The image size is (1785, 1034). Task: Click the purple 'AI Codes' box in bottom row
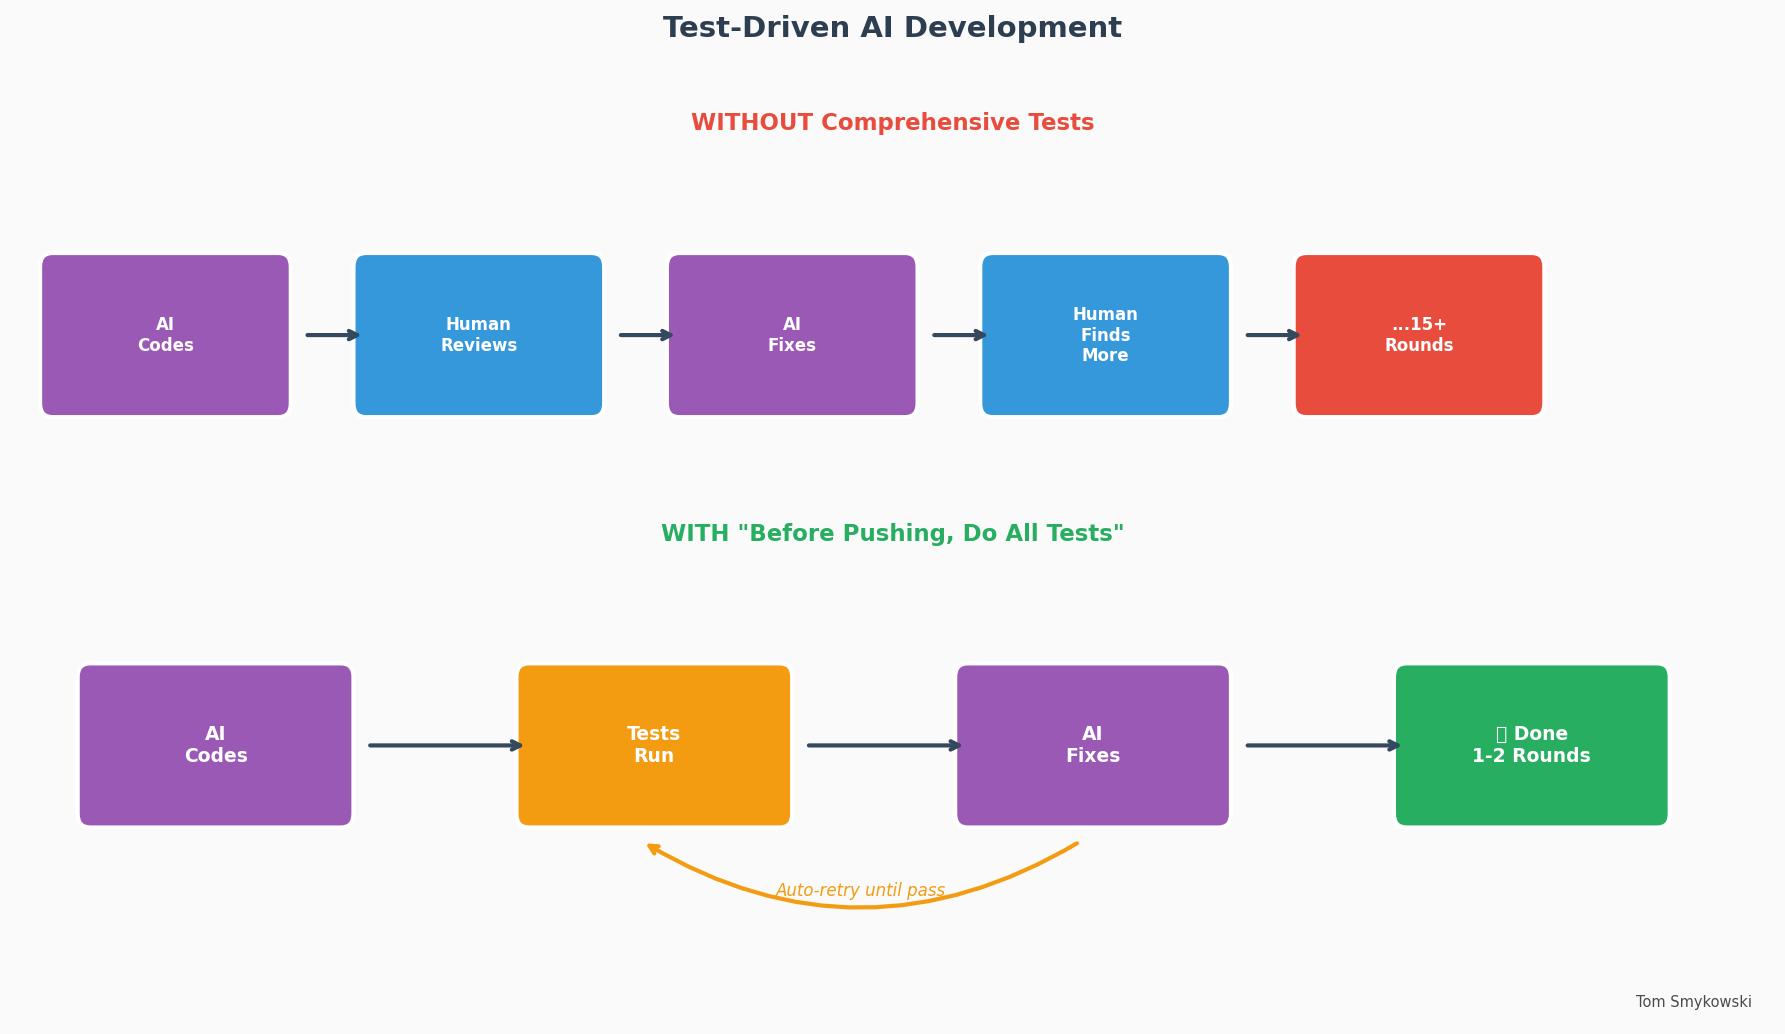pos(215,745)
